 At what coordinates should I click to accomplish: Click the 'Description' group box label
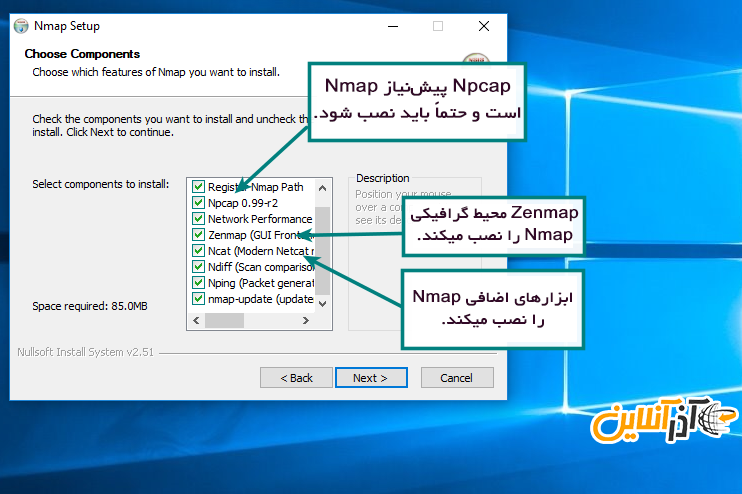[382, 178]
